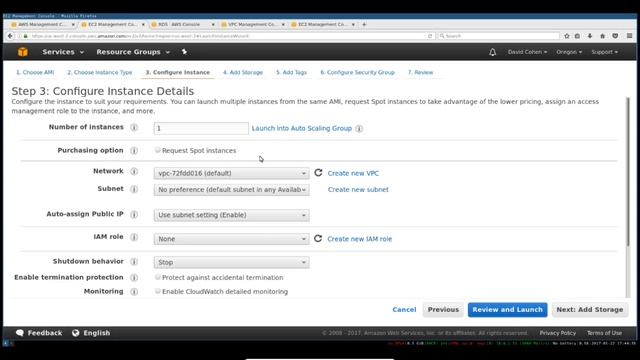Viewport: 640px width, 360px height.
Task: Enable Request Spot instances checkbox
Action: (158, 150)
